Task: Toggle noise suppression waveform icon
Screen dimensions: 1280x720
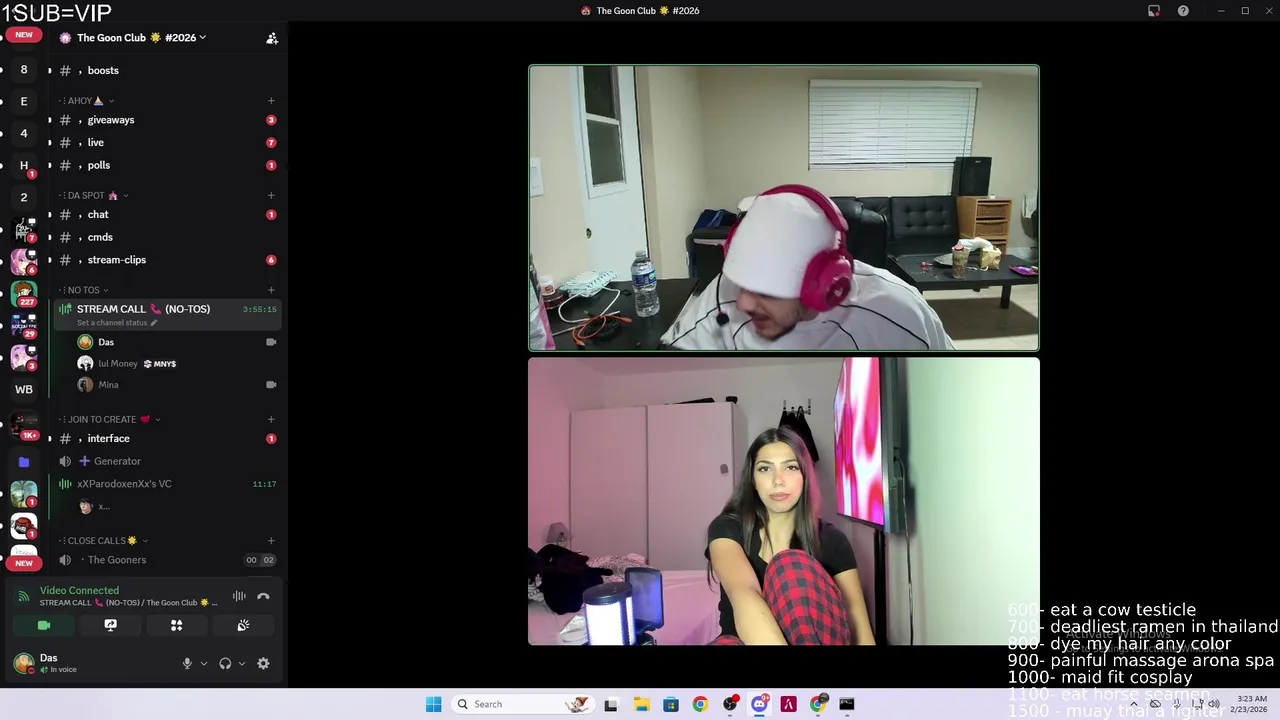Action: 239,596
